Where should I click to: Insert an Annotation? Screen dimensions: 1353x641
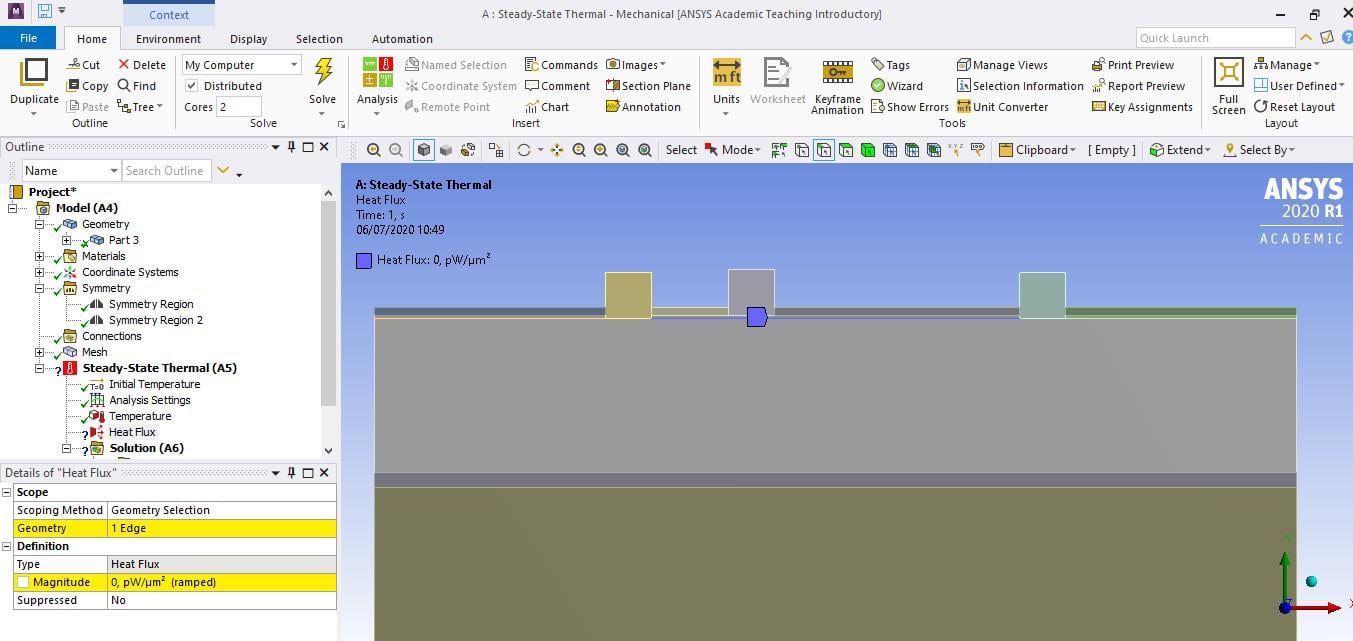(x=643, y=107)
